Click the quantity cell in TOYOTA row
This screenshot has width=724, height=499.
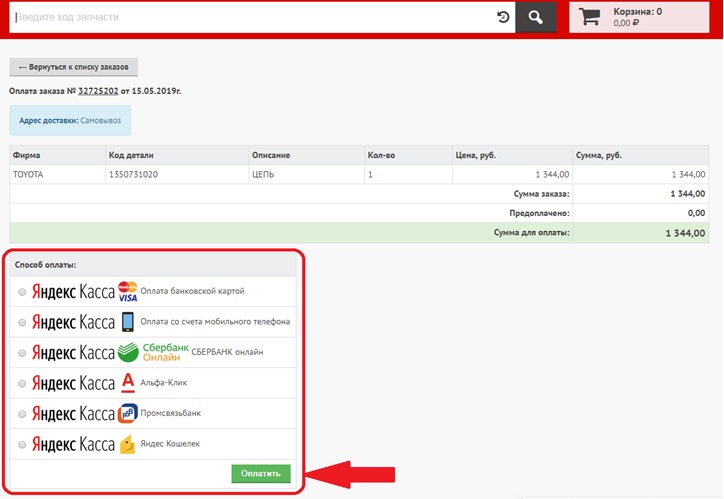click(x=408, y=174)
